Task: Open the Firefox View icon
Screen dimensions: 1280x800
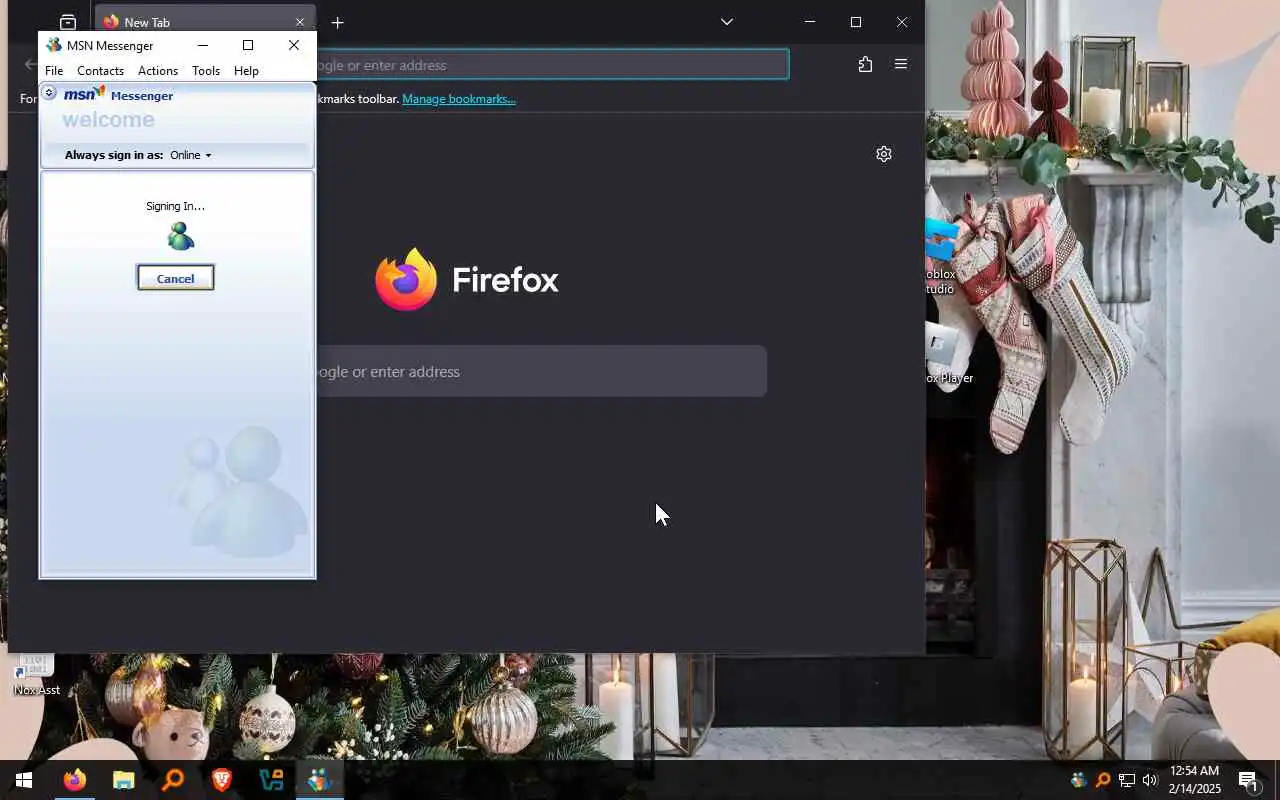Action: pyautogui.click(x=67, y=22)
